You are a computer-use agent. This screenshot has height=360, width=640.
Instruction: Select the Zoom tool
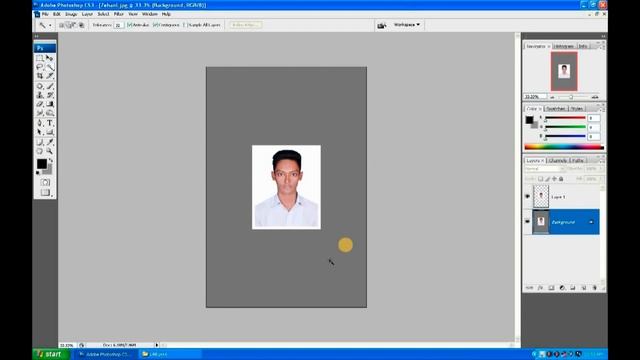tap(50, 151)
